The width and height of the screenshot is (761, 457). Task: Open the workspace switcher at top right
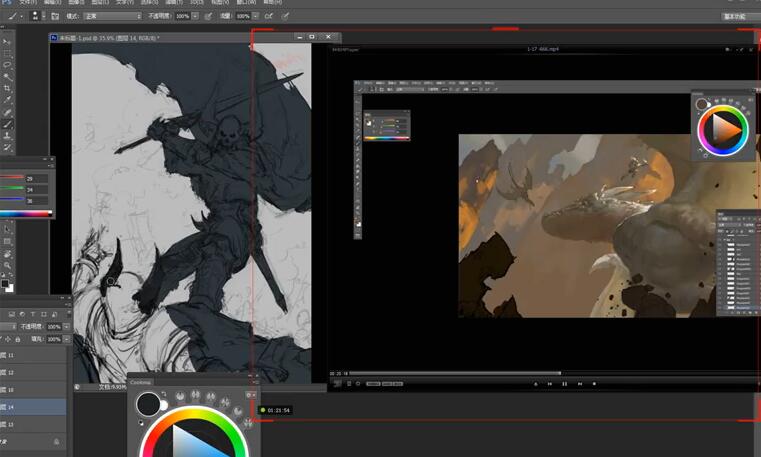tap(741, 16)
